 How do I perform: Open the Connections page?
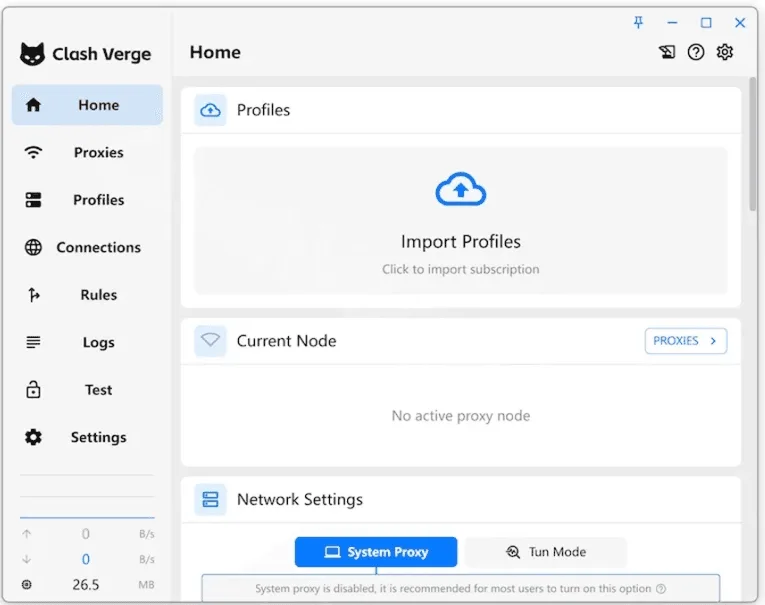coord(87,247)
